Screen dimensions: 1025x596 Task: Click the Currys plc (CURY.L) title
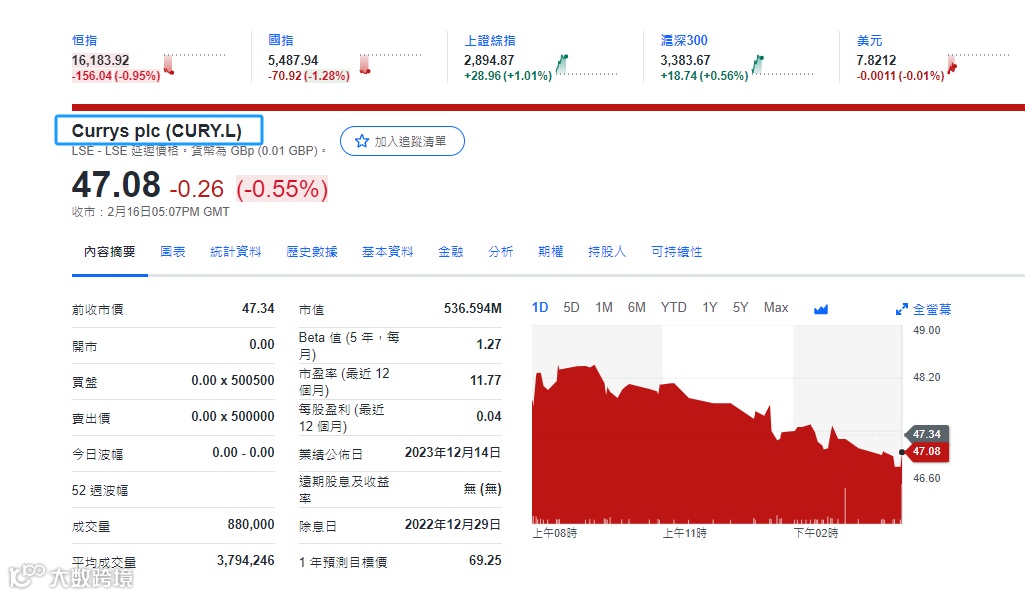pyautogui.click(x=157, y=131)
